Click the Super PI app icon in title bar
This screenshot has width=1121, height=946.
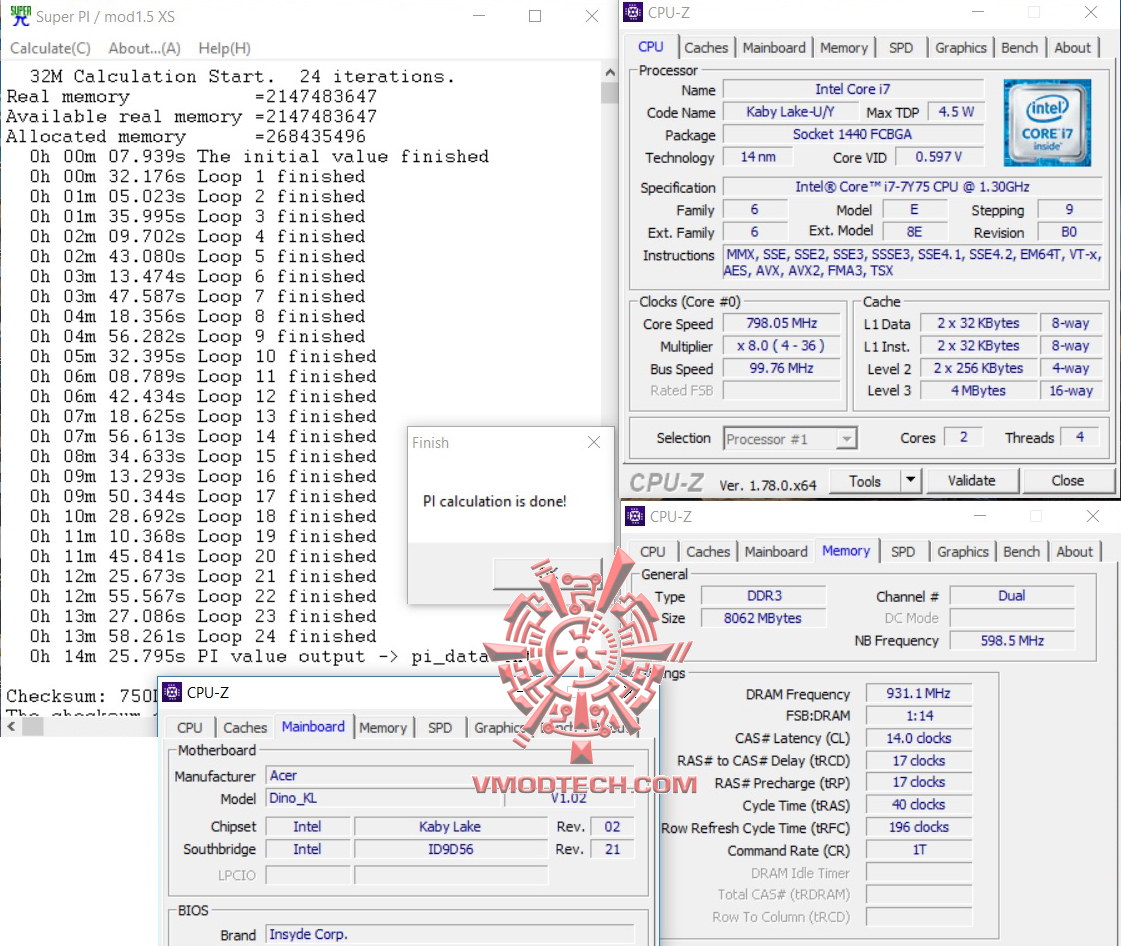(x=21, y=16)
